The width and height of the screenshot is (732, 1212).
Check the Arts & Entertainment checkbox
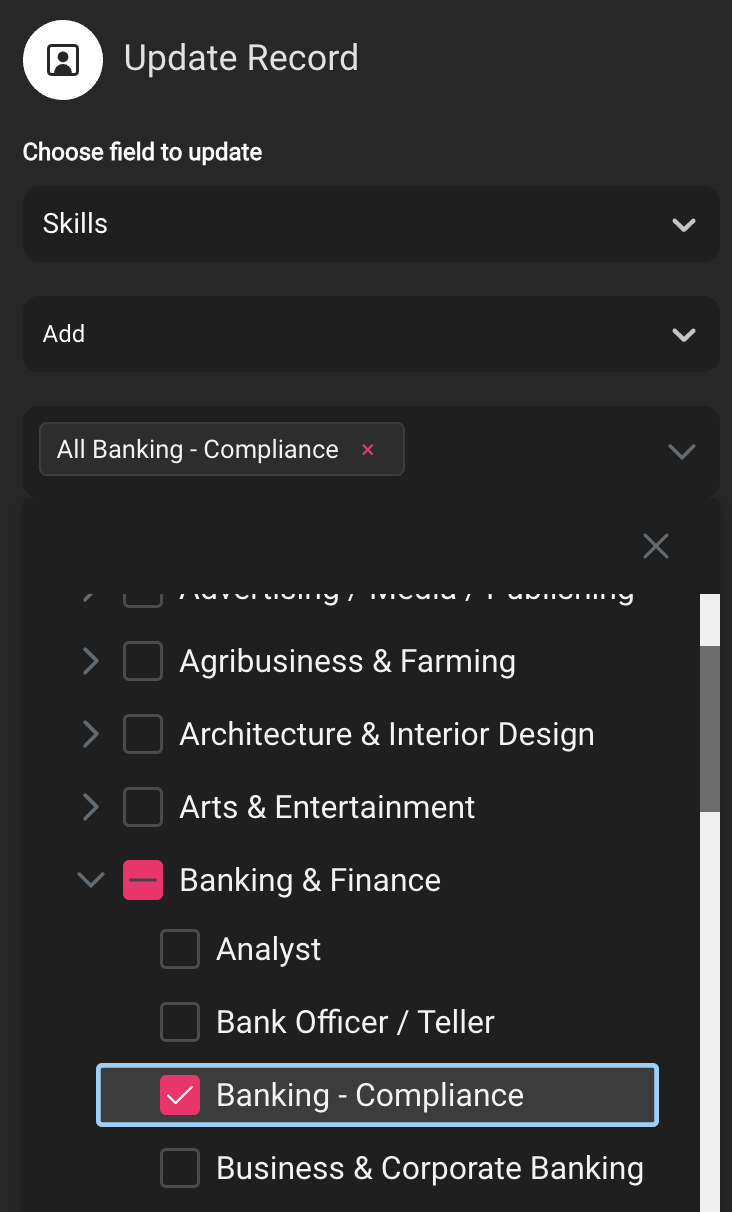pyautogui.click(x=143, y=806)
